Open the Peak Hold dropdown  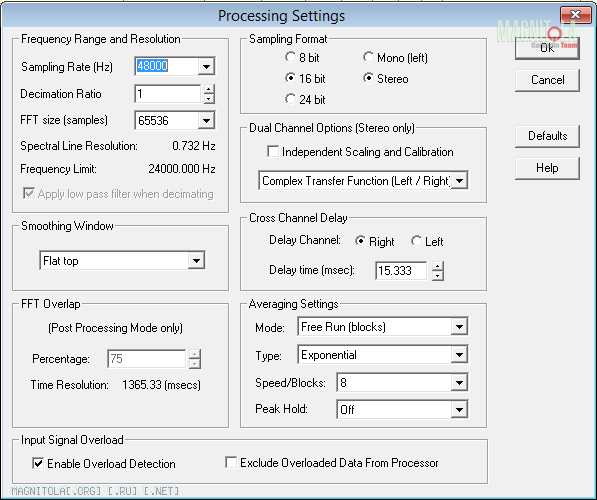(460, 410)
